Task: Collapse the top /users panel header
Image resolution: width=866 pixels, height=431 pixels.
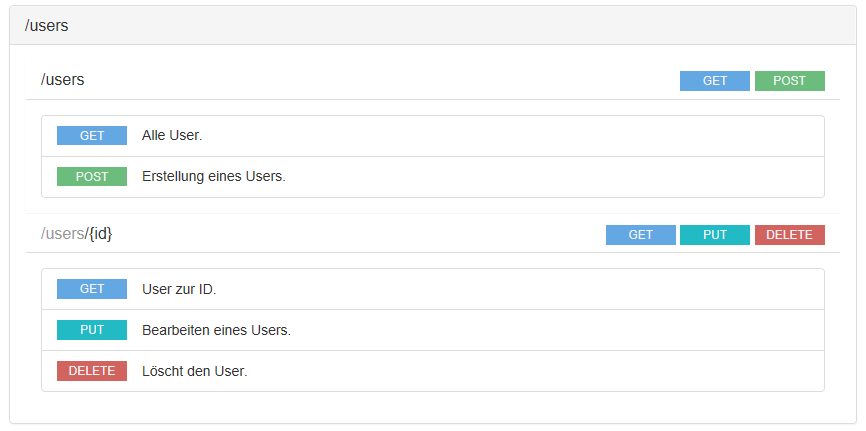Action: coord(47,26)
